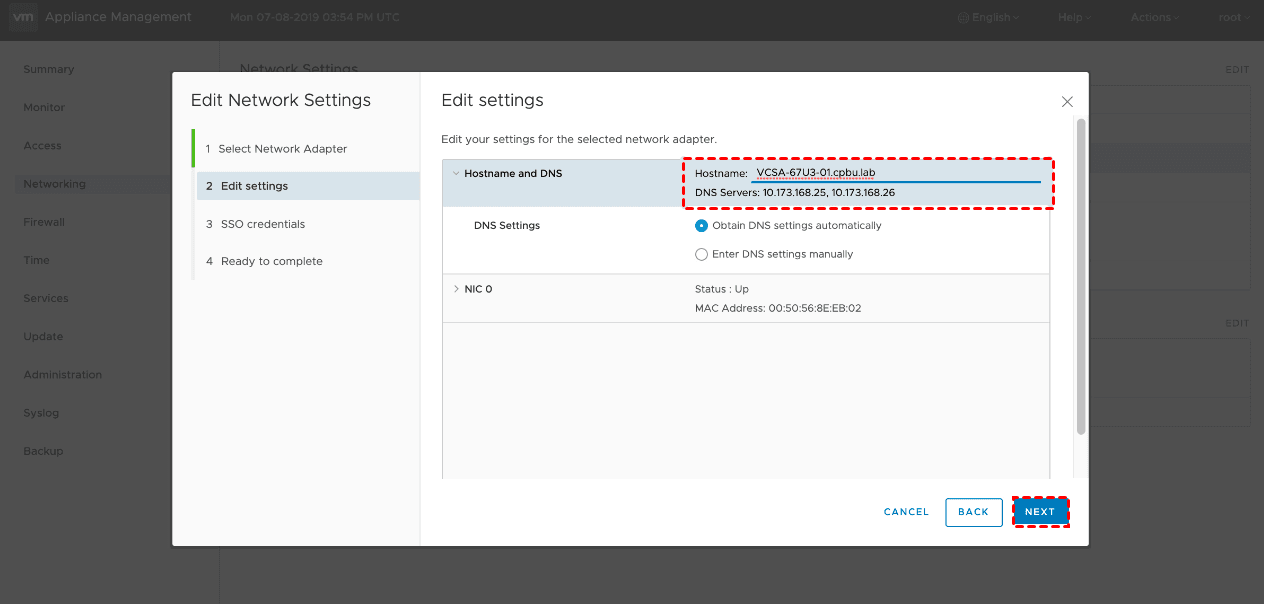Collapse the Hostname and DNS section
This screenshot has width=1264, height=604.
click(456, 174)
